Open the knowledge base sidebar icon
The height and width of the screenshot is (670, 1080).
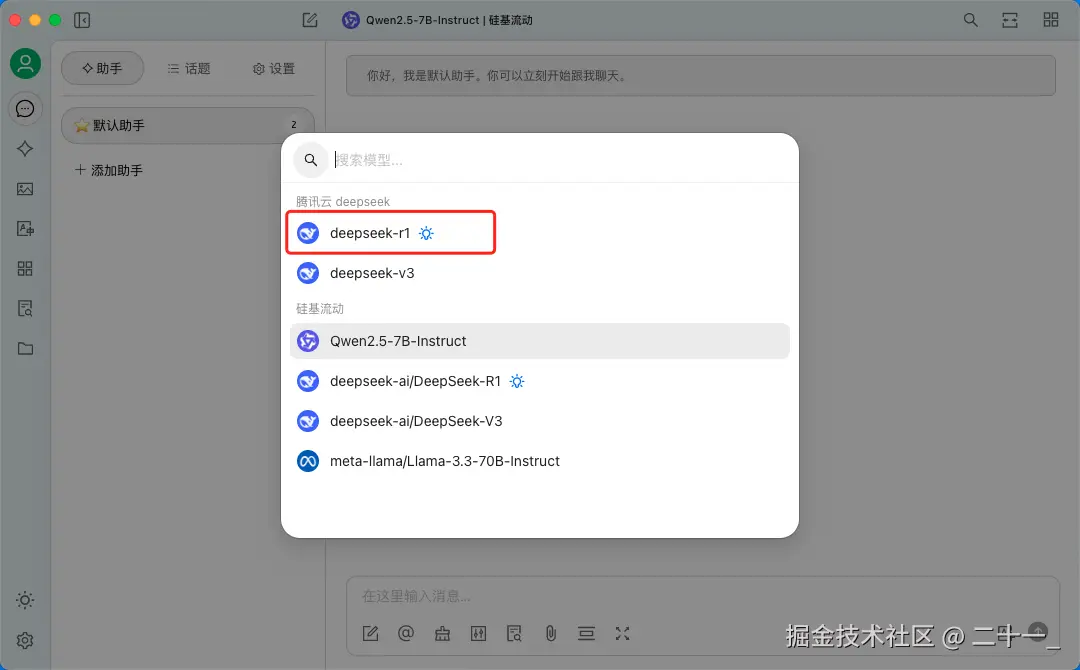coord(25,308)
